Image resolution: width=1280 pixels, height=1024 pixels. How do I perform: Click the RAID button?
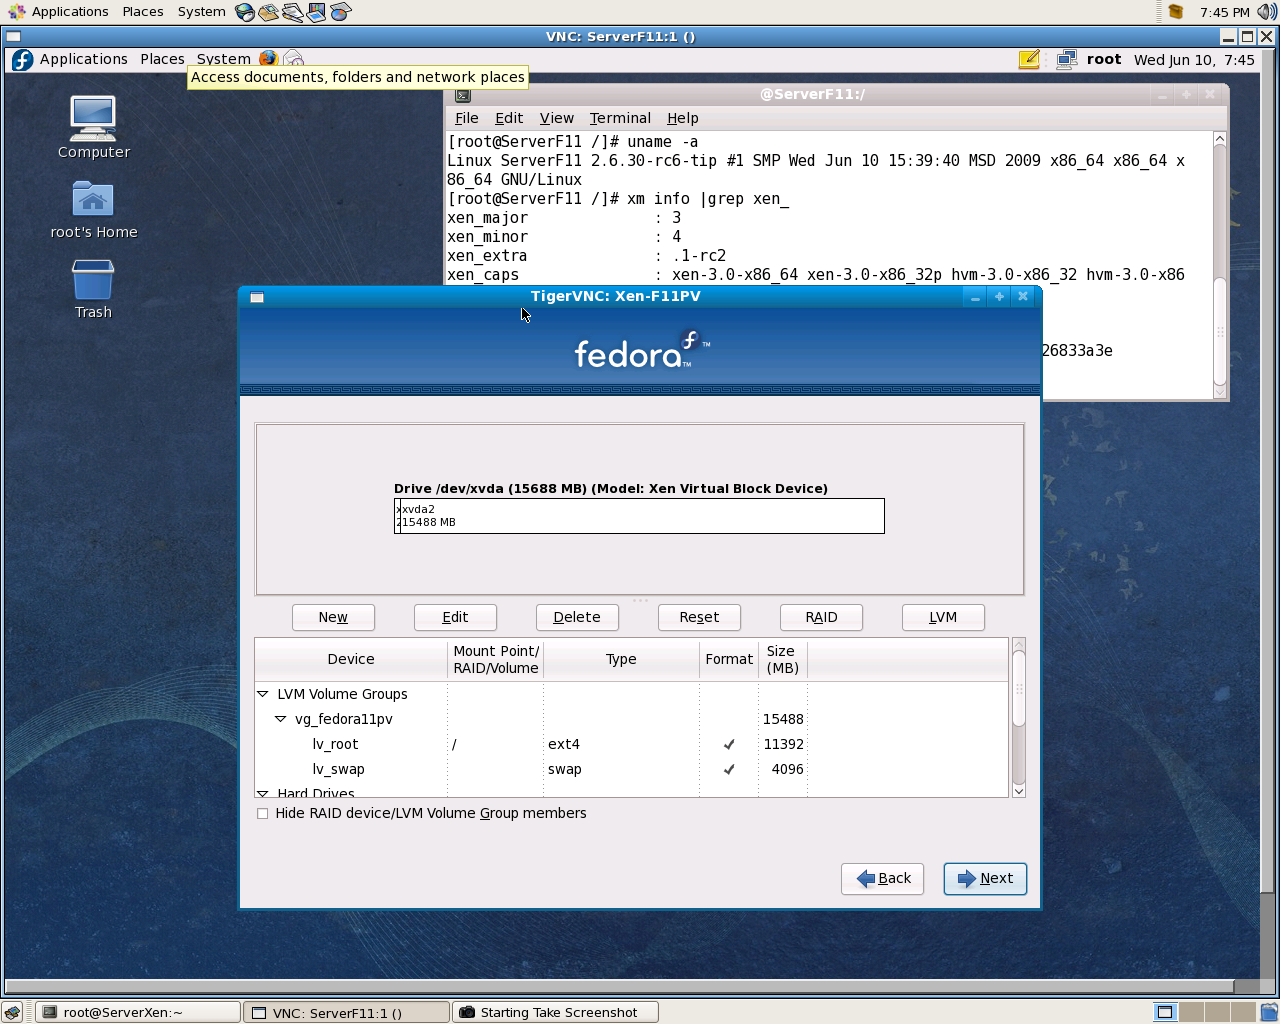821,617
